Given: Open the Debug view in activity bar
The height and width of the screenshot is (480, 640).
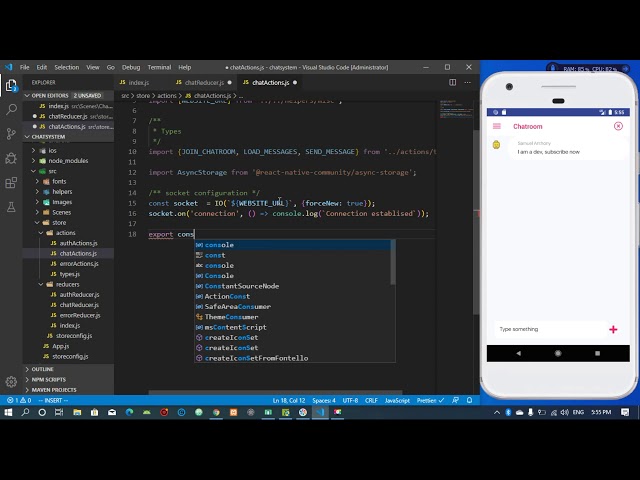Looking at the screenshot, I should (x=11, y=158).
